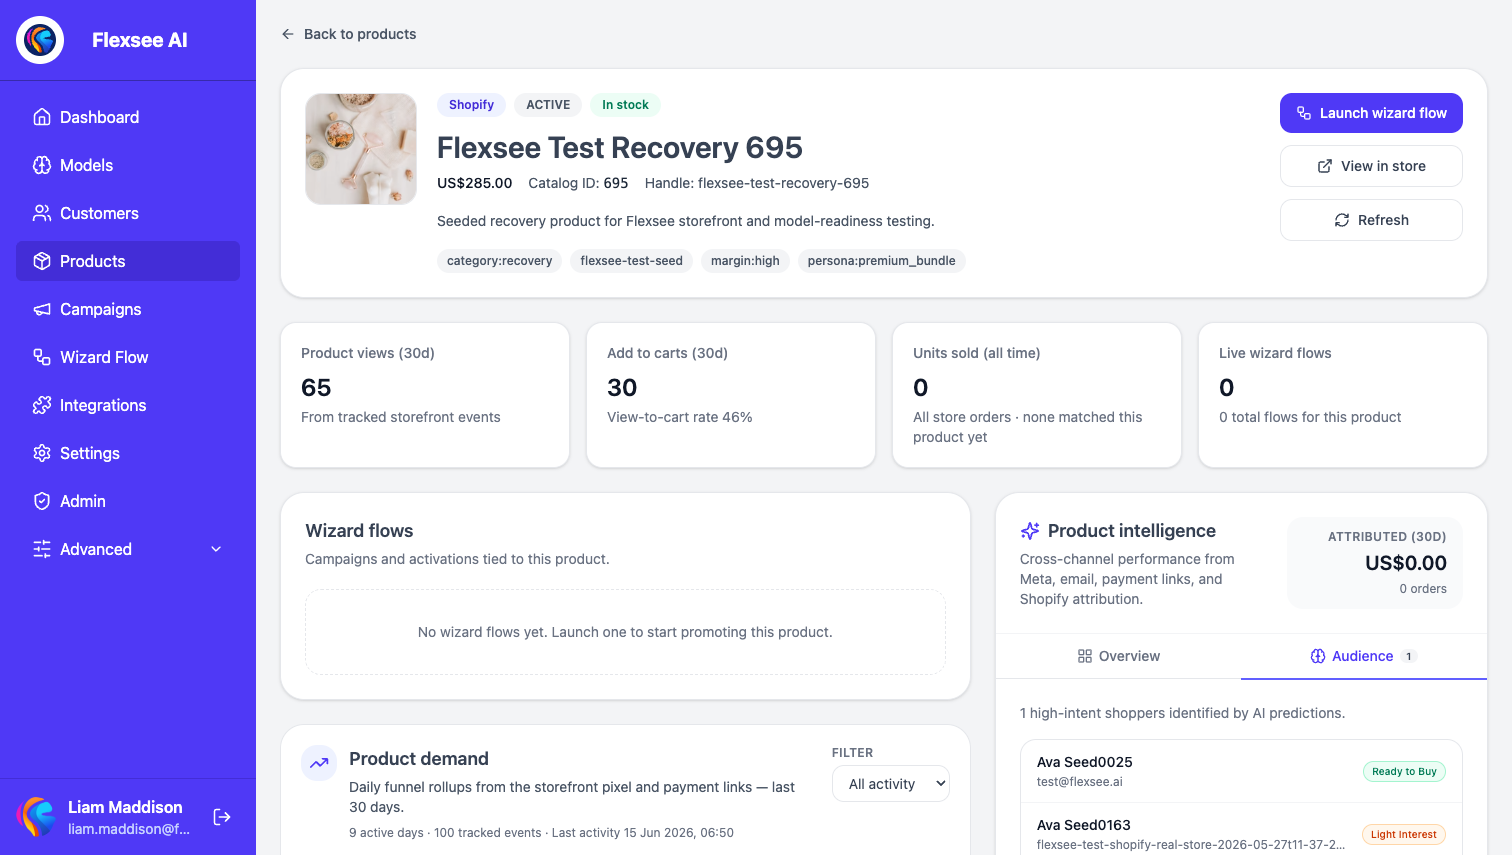Click the refresh arrows icon
1512x855 pixels.
coord(1342,220)
